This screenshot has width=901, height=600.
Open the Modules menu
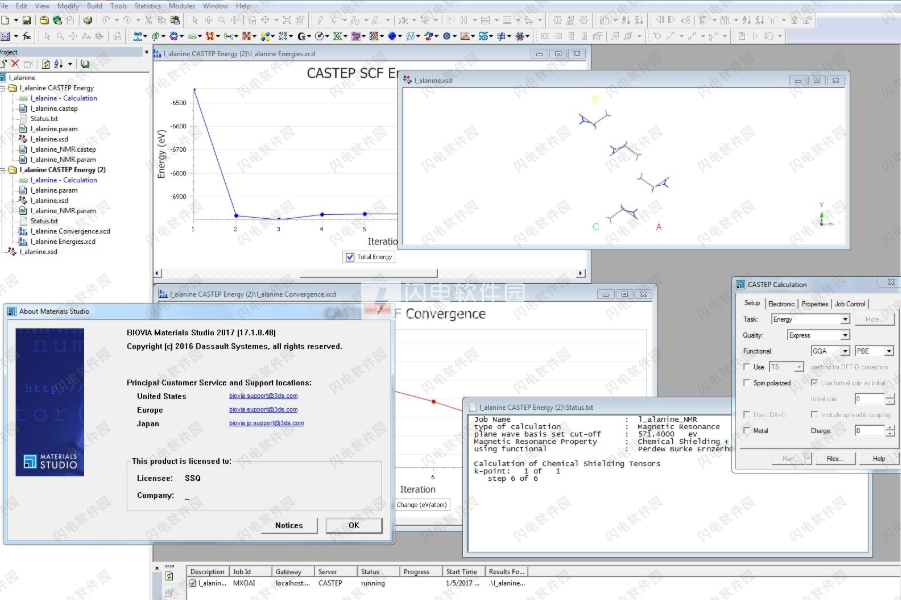[x=180, y=5]
